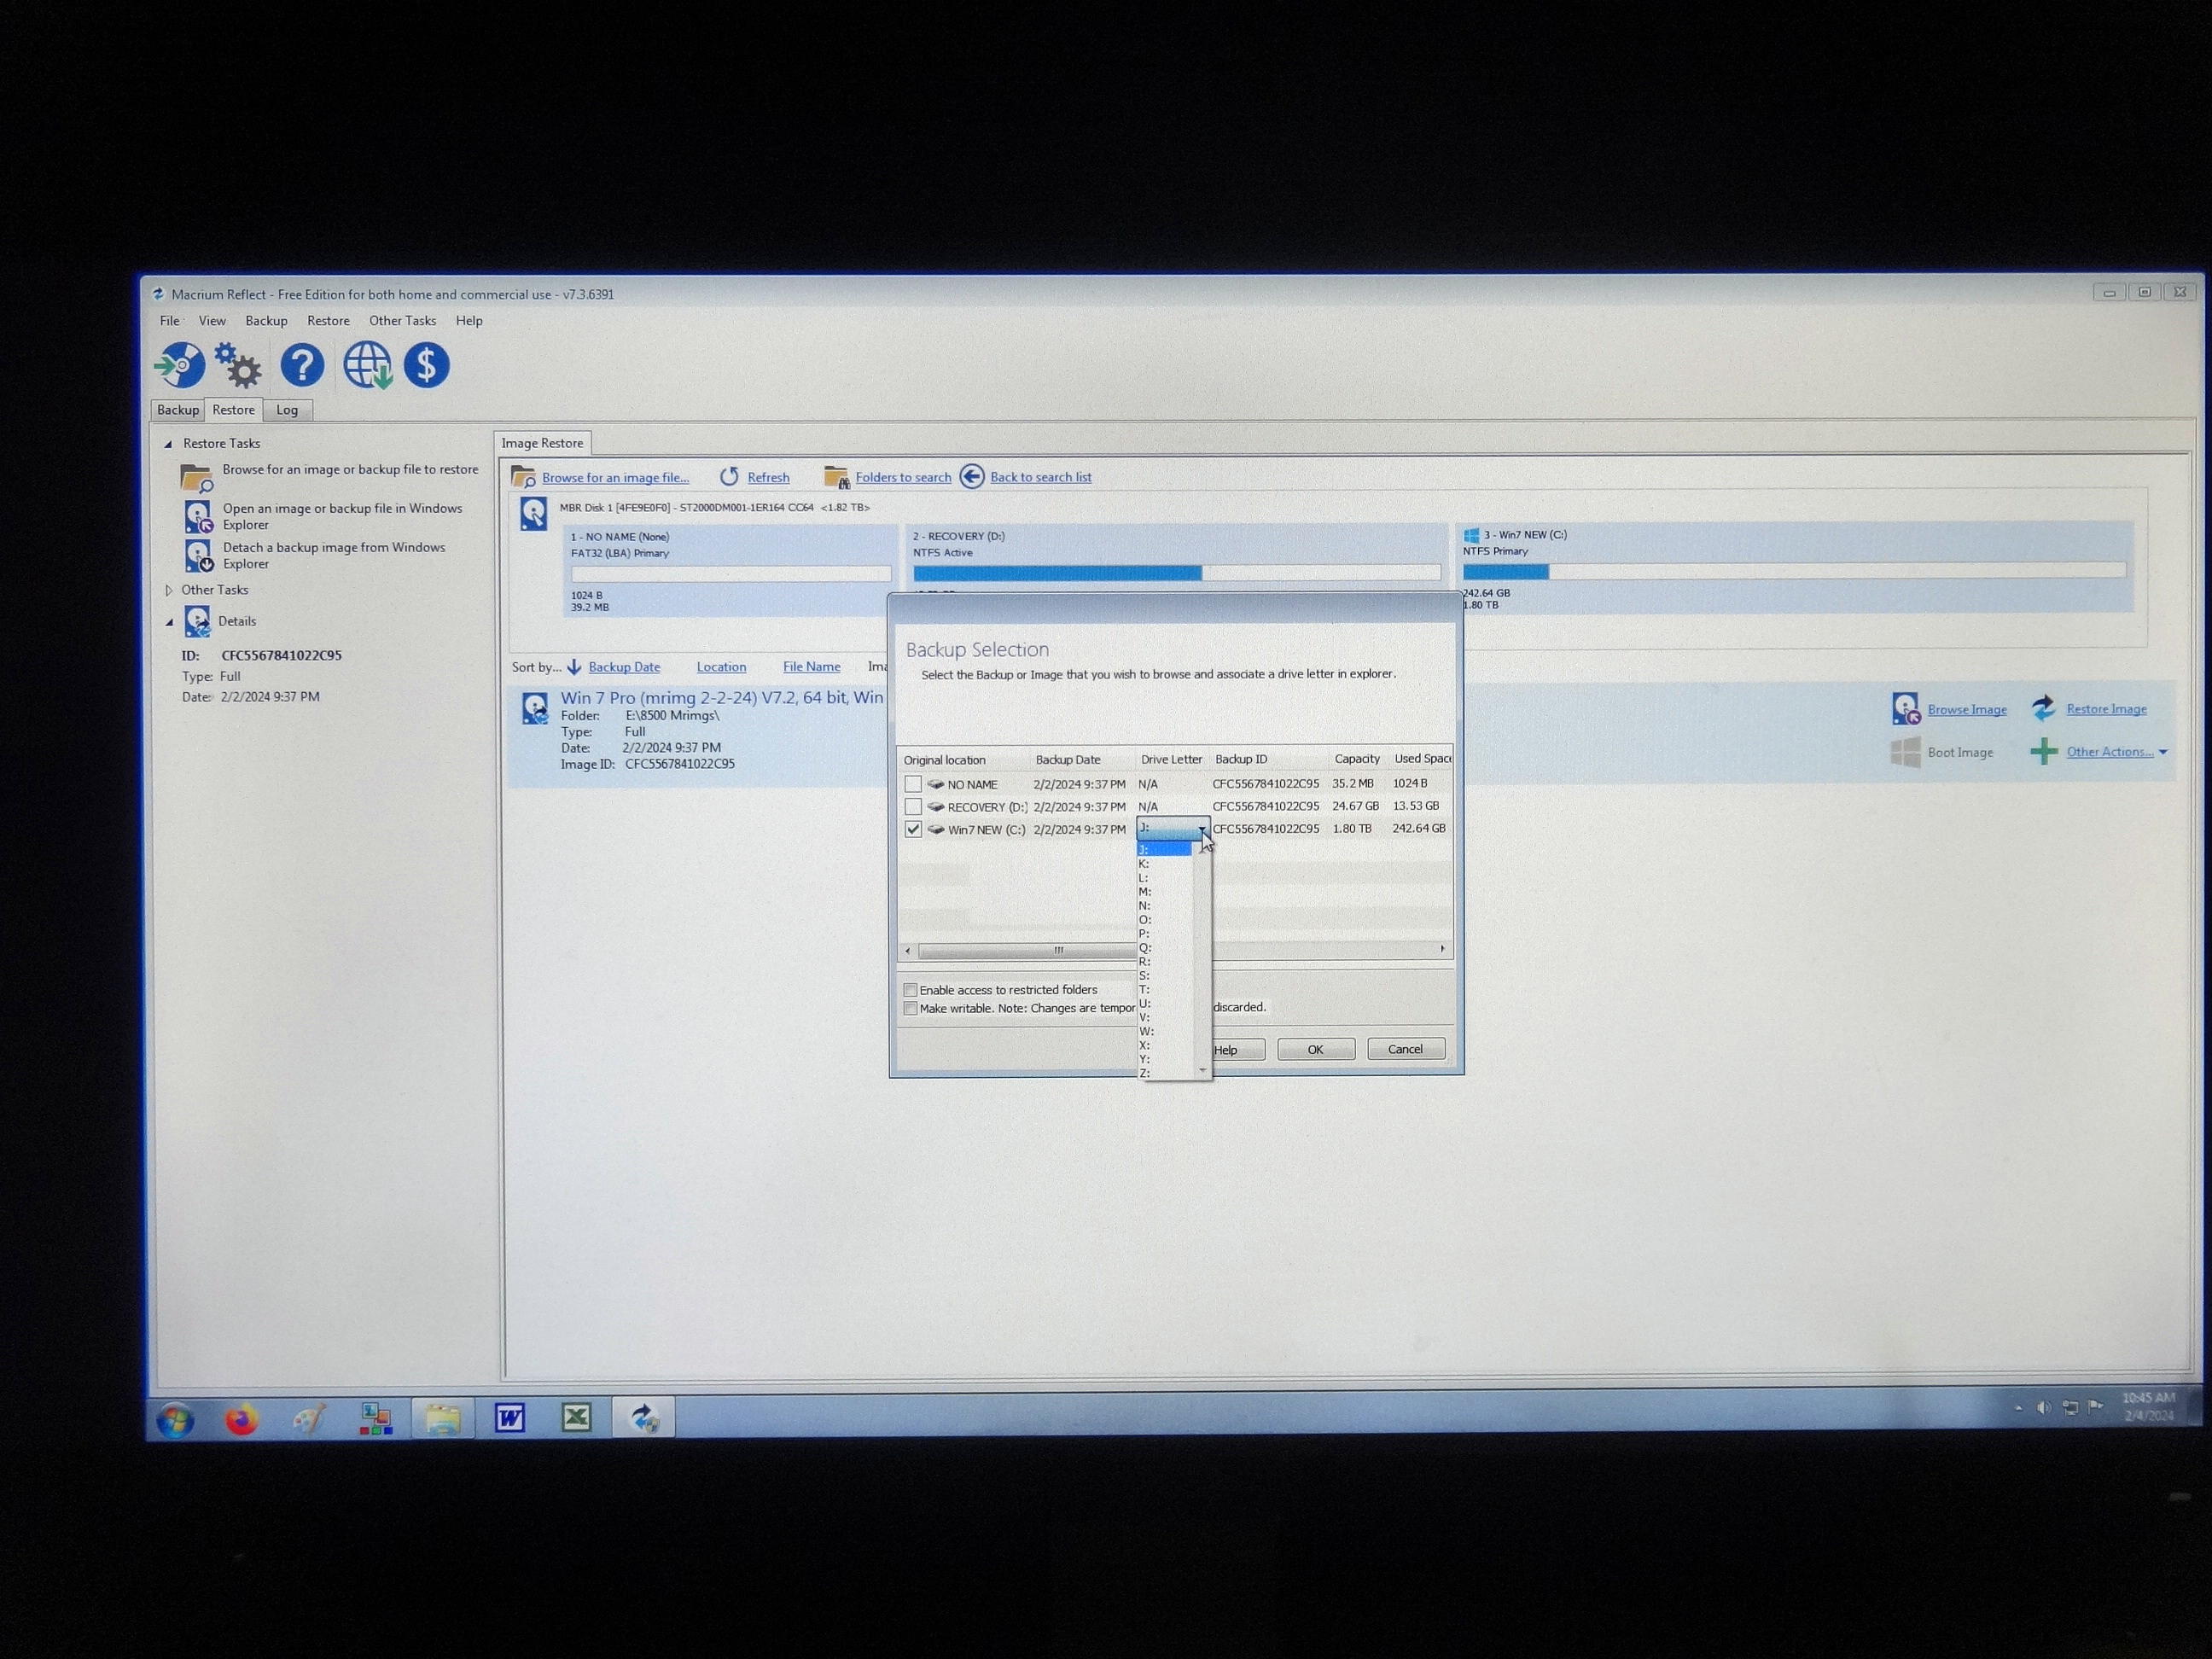
Task: Open Windows Explorer folder on taskbar
Action: pos(443,1418)
